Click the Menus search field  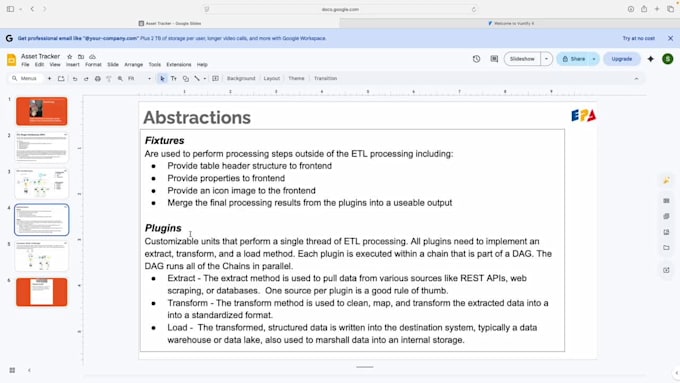(x=26, y=79)
